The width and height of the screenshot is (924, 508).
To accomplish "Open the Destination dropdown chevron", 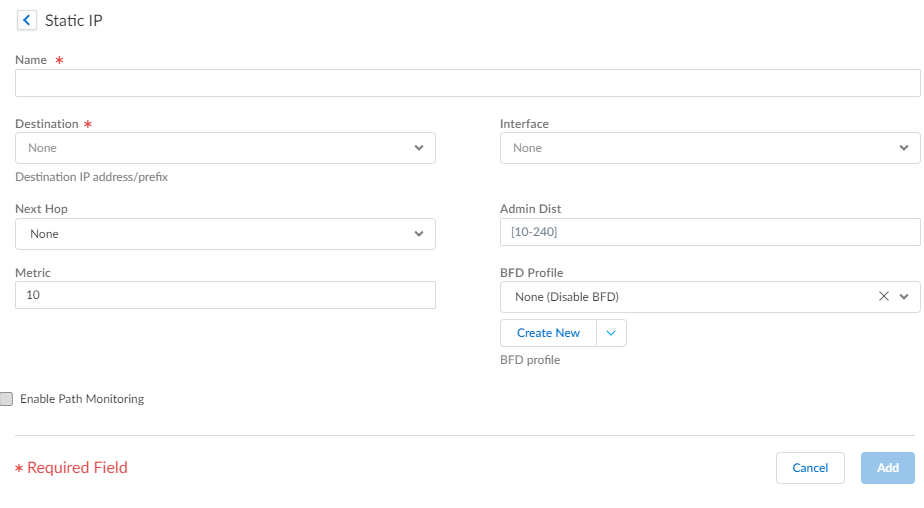I will coord(419,148).
